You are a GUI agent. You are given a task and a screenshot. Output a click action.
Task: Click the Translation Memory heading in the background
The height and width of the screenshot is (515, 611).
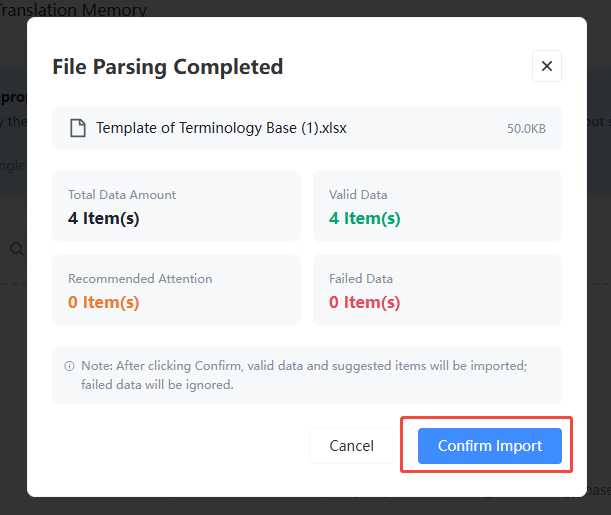coord(73,9)
